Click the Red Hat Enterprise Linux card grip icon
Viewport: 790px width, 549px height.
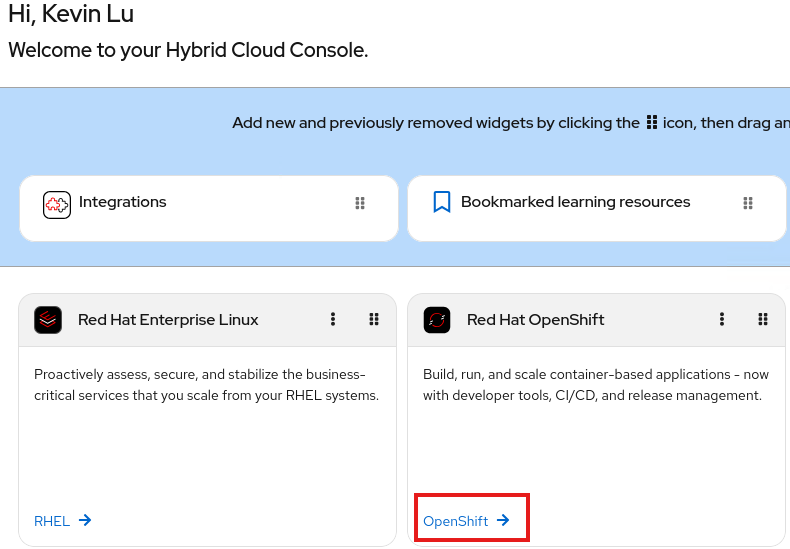(x=374, y=319)
